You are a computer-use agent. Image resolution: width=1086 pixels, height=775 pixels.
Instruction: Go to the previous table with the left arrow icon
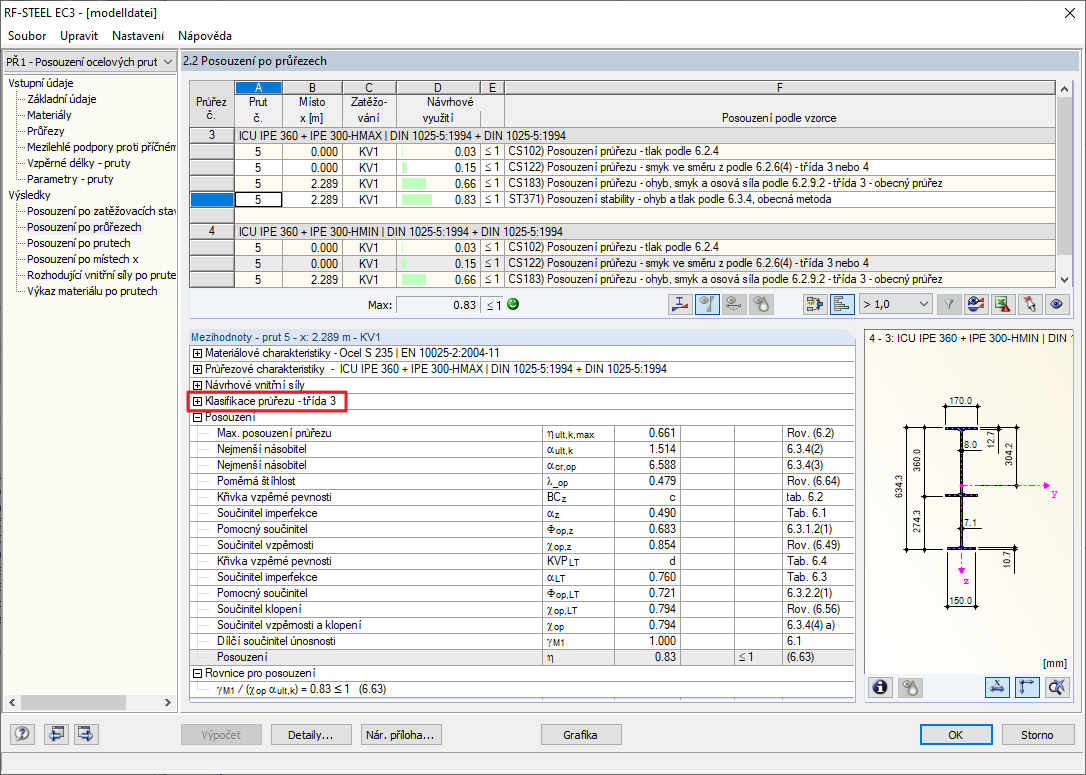point(56,734)
